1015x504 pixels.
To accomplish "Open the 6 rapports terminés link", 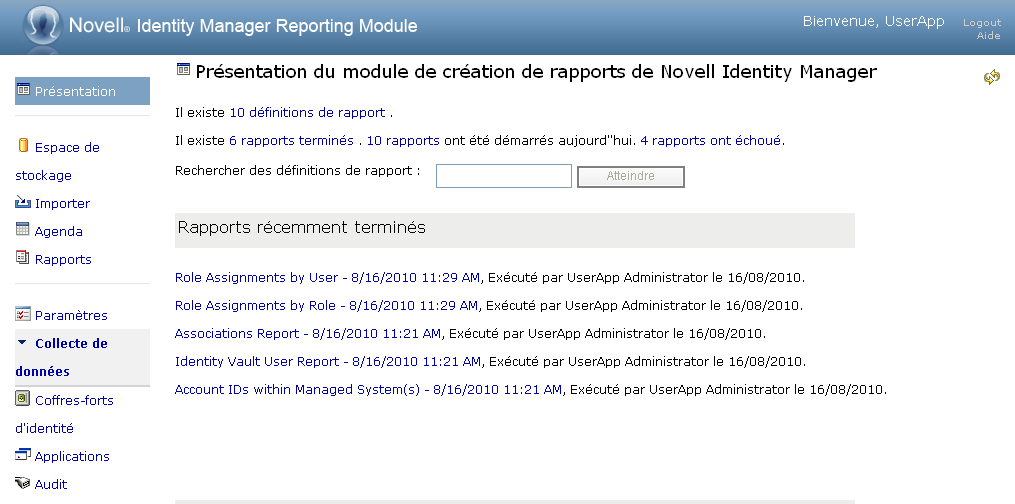I will 291,140.
